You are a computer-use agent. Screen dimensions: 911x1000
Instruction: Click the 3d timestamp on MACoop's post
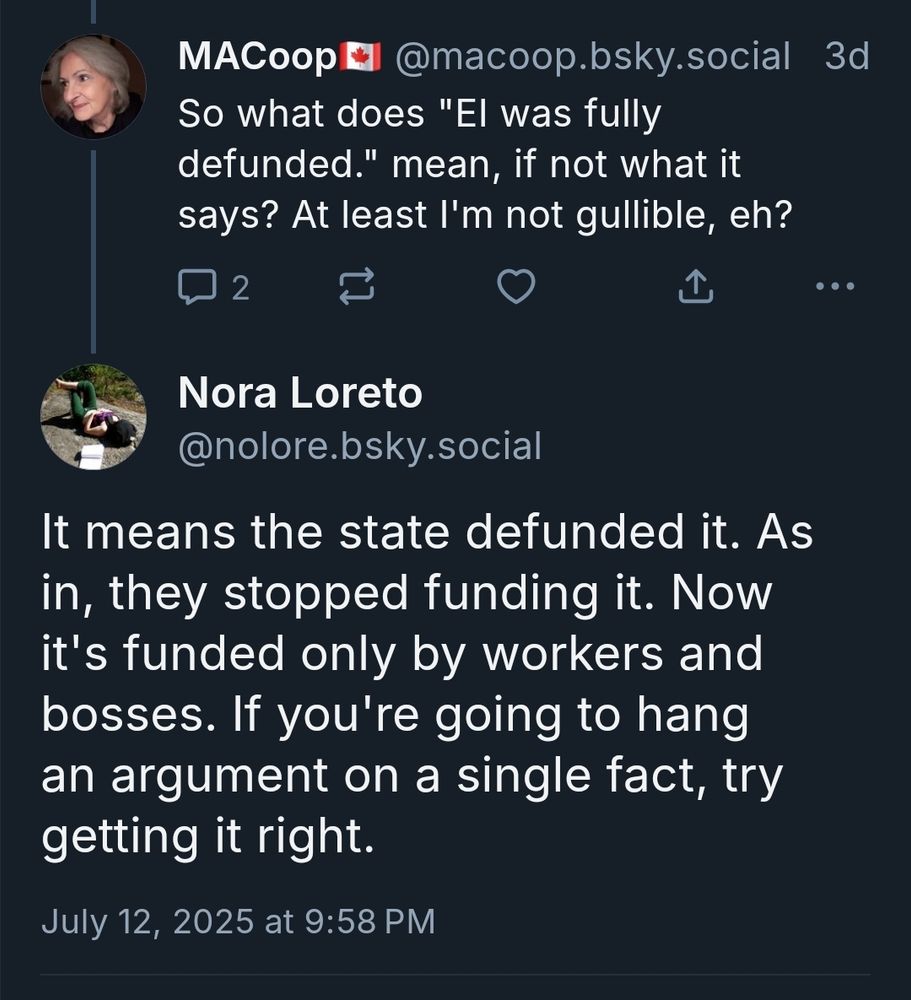coord(846,57)
